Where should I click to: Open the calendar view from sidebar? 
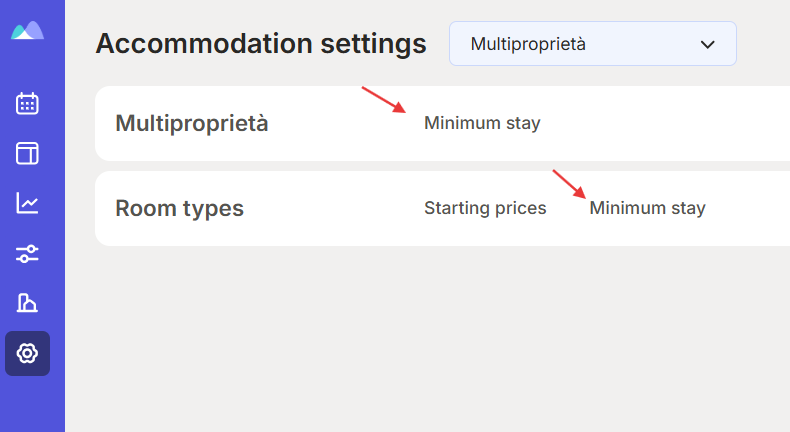(27, 104)
